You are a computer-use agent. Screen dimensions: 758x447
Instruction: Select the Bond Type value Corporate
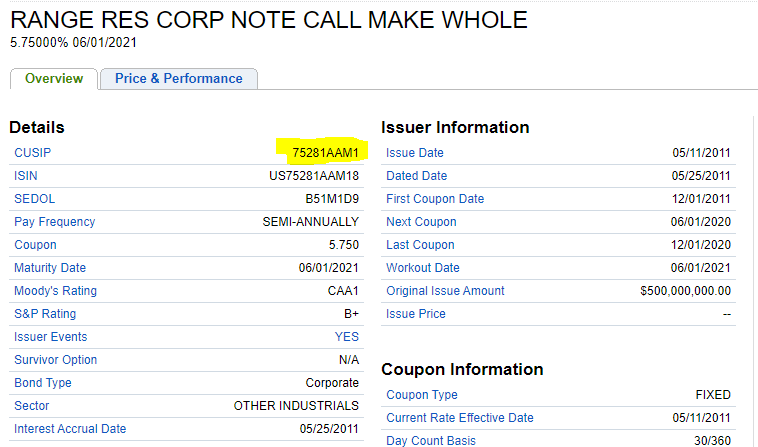(x=332, y=383)
